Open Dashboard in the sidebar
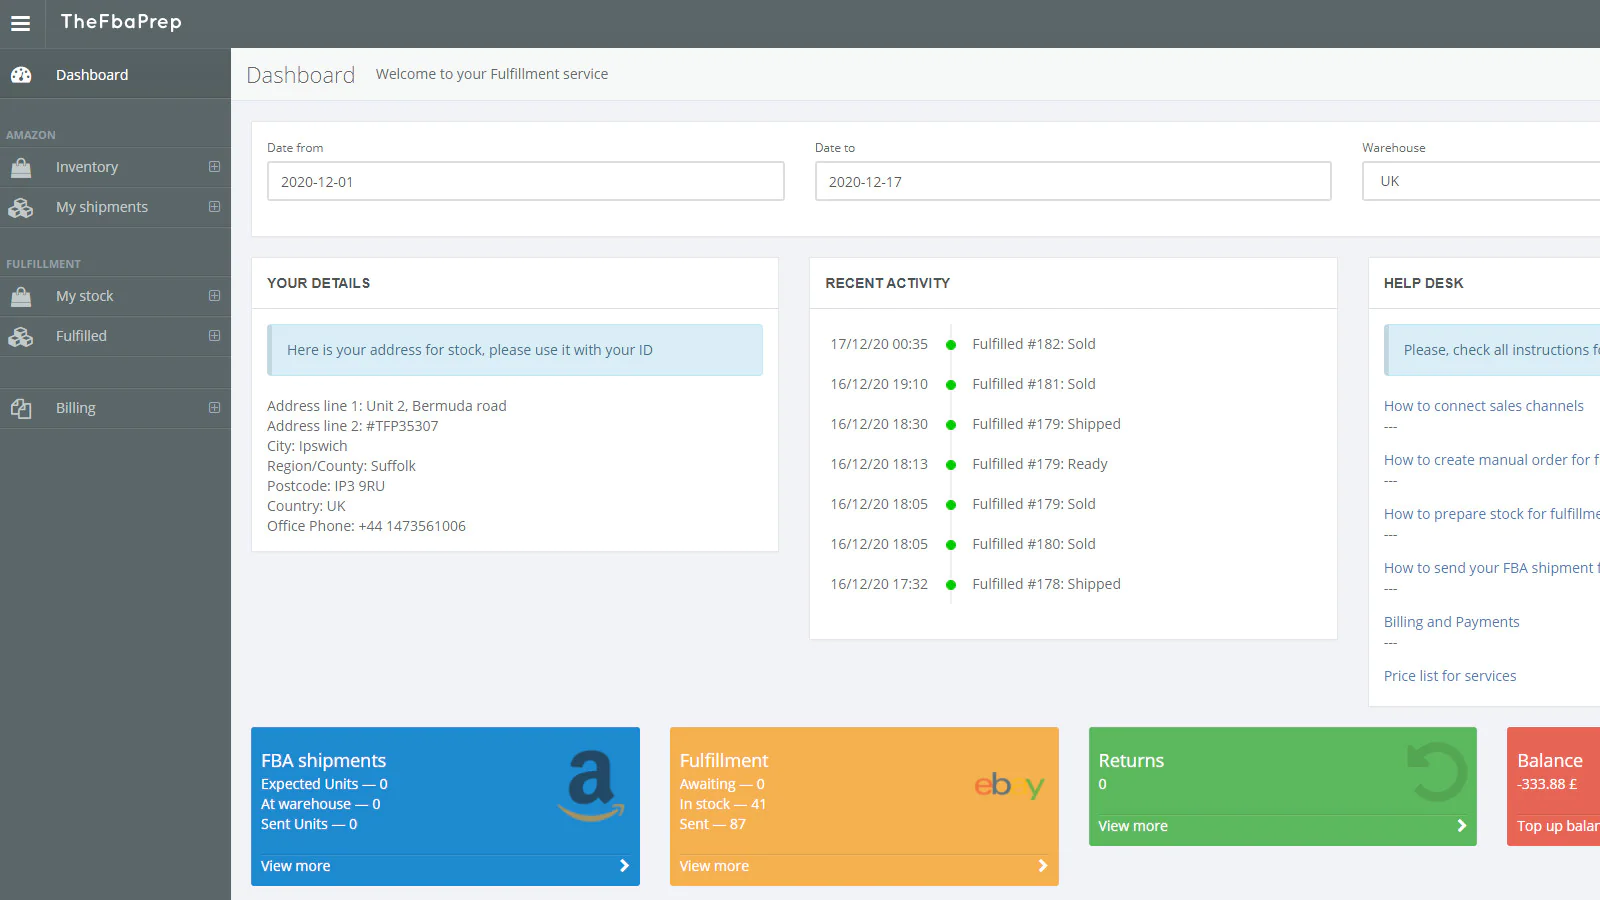1600x900 pixels. tap(115, 75)
